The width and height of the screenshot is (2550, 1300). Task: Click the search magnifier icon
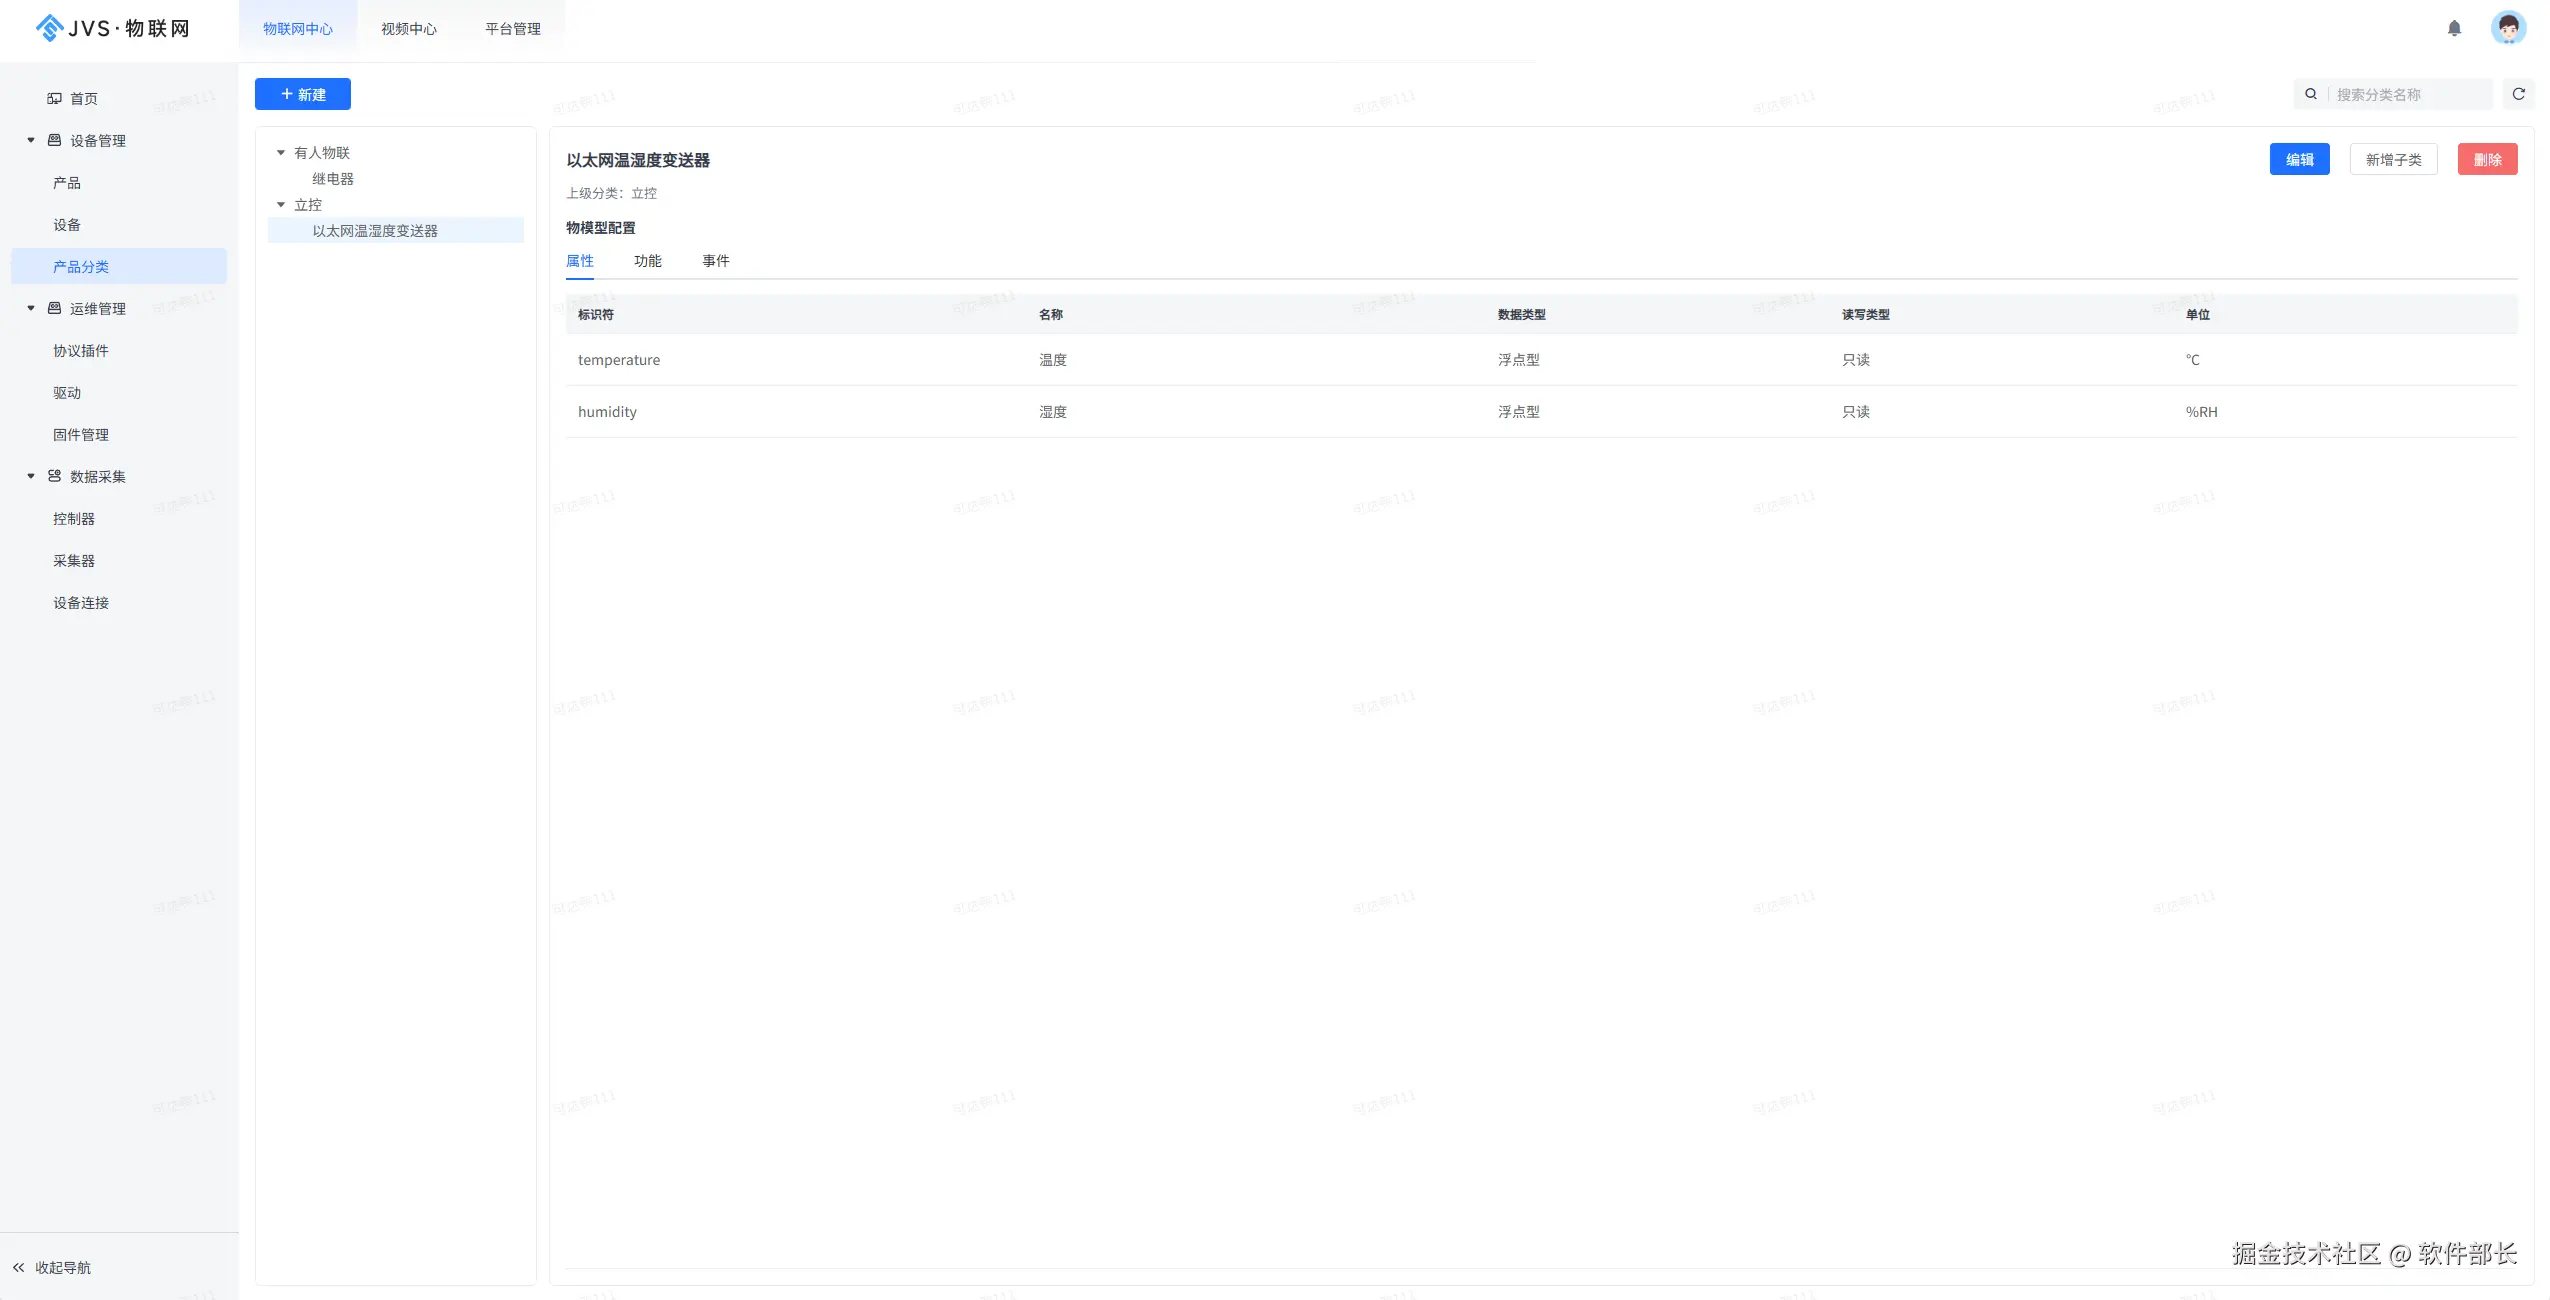2311,94
